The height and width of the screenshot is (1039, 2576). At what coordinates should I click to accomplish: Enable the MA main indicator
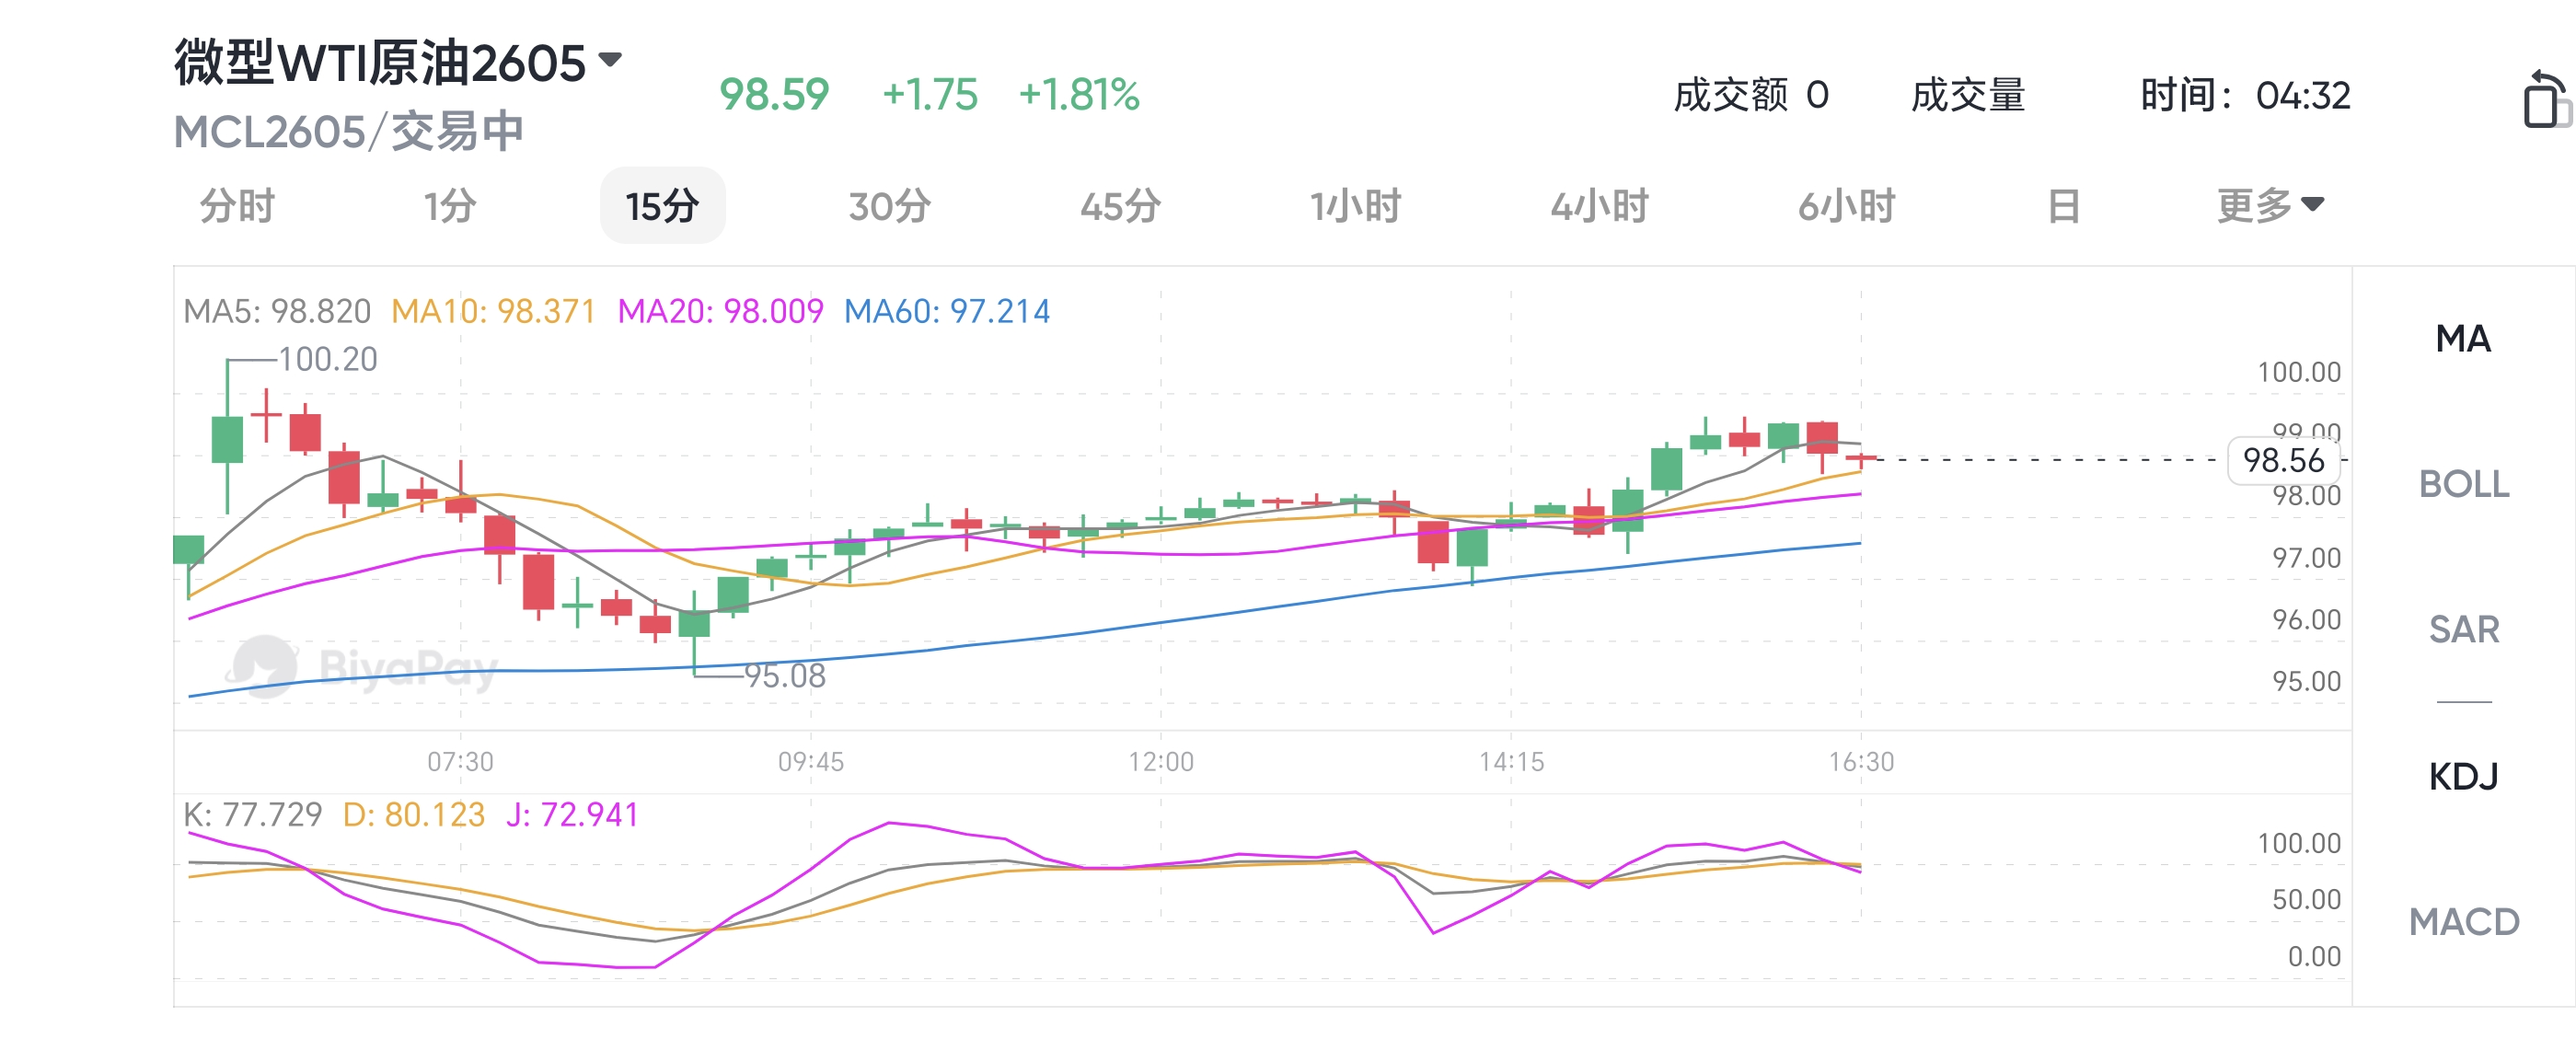tap(2463, 338)
